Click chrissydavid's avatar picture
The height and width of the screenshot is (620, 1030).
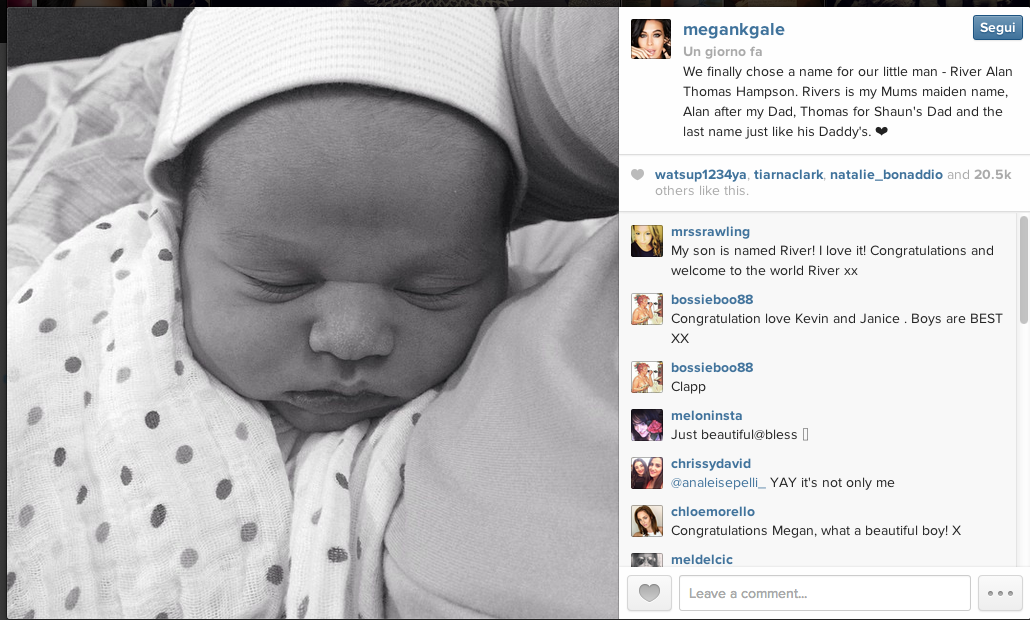(647, 473)
